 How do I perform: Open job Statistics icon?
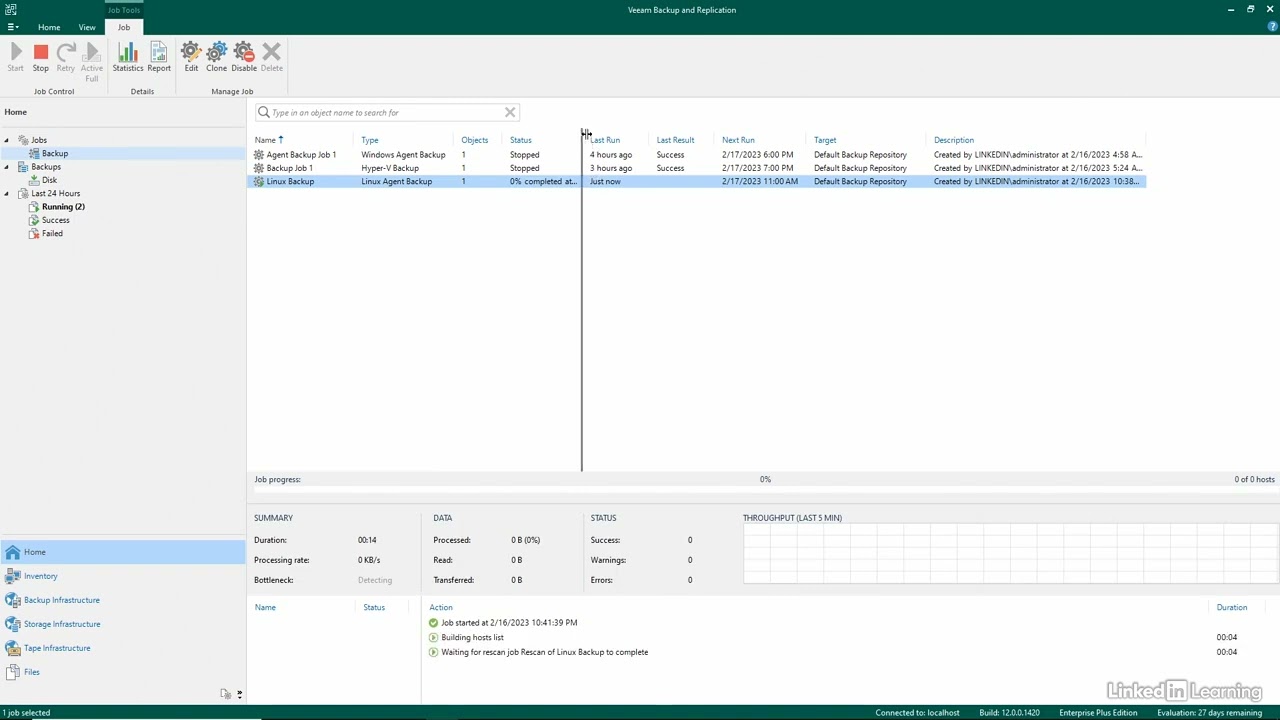(x=128, y=52)
